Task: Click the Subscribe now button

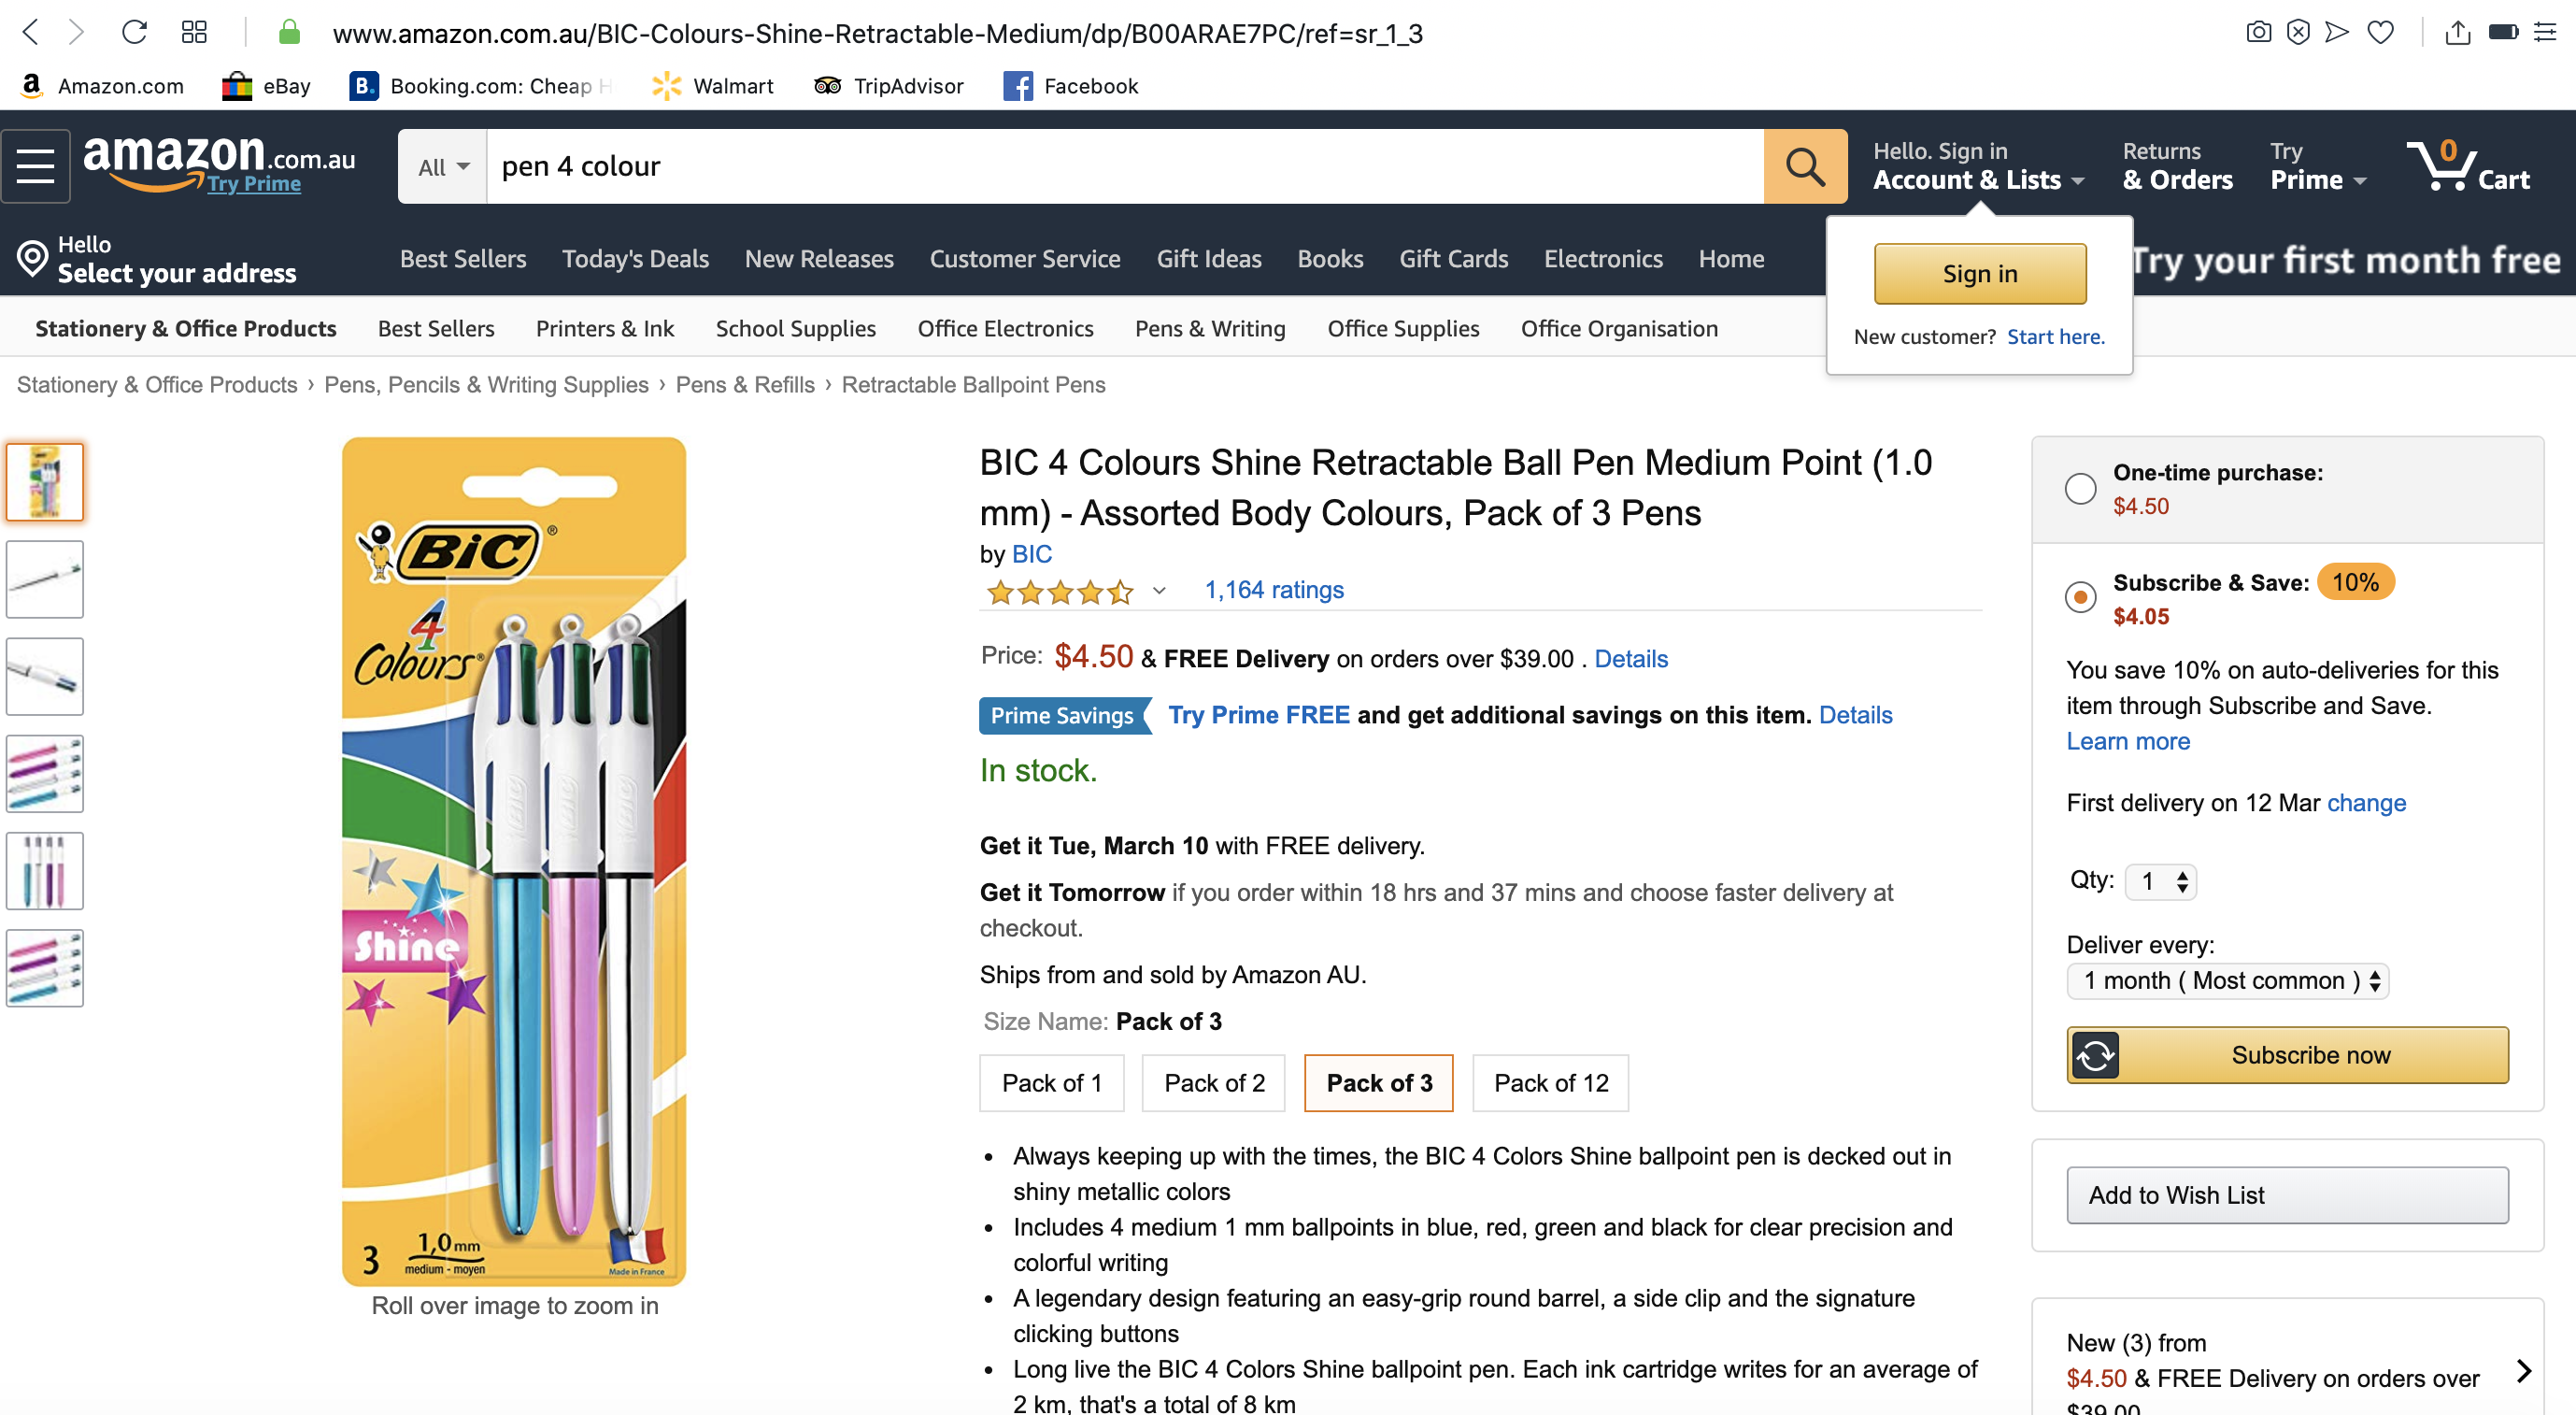Action: point(2287,1055)
